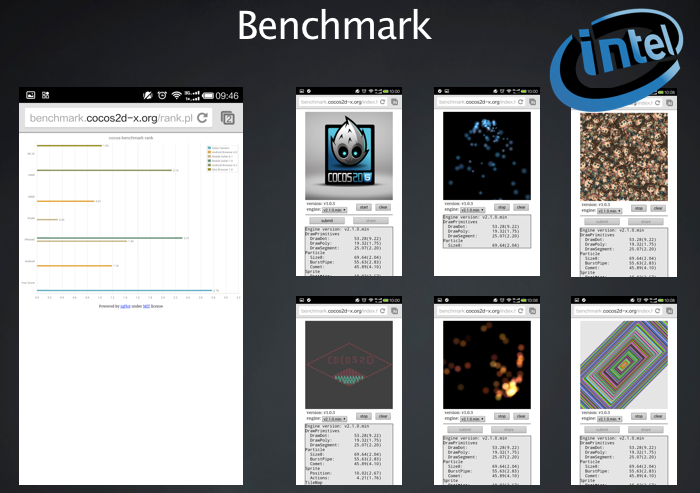Reload page on the red diamond phone
The height and width of the screenshot is (493, 700).
[383, 311]
